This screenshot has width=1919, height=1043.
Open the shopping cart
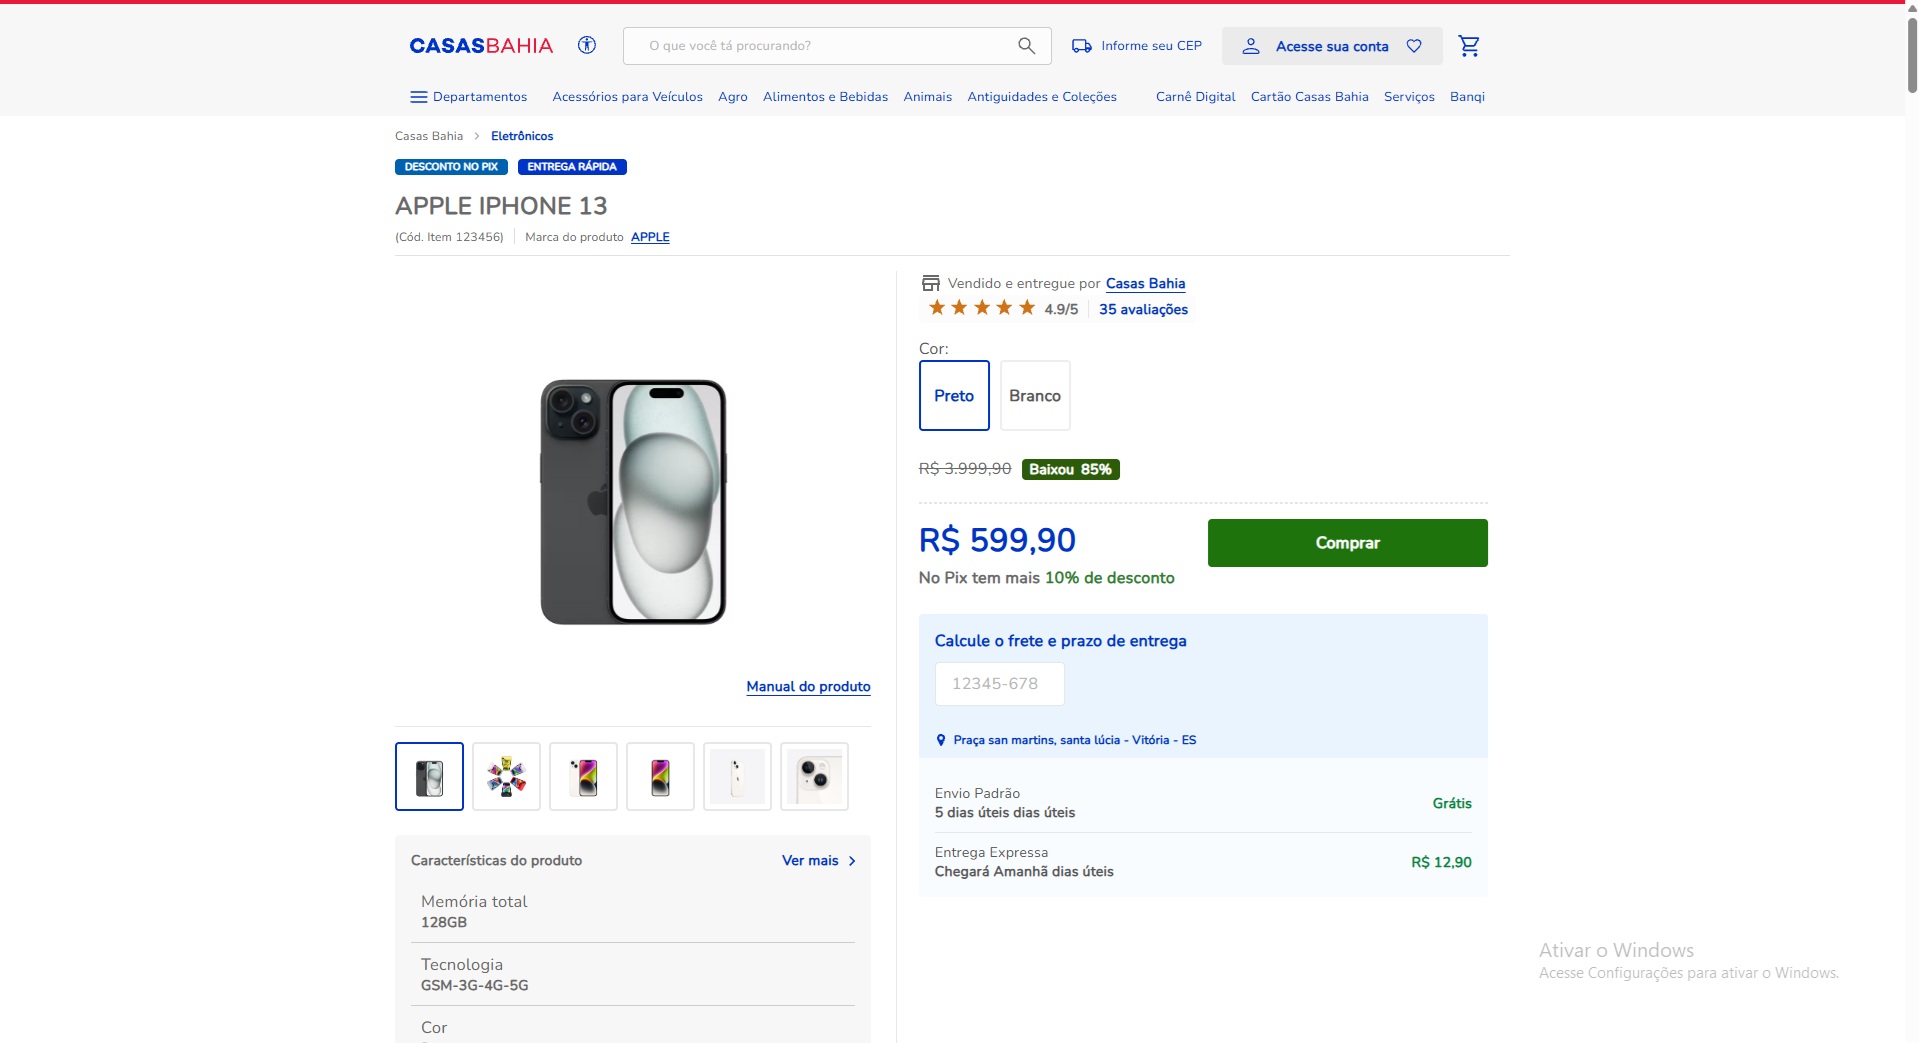[x=1468, y=46]
